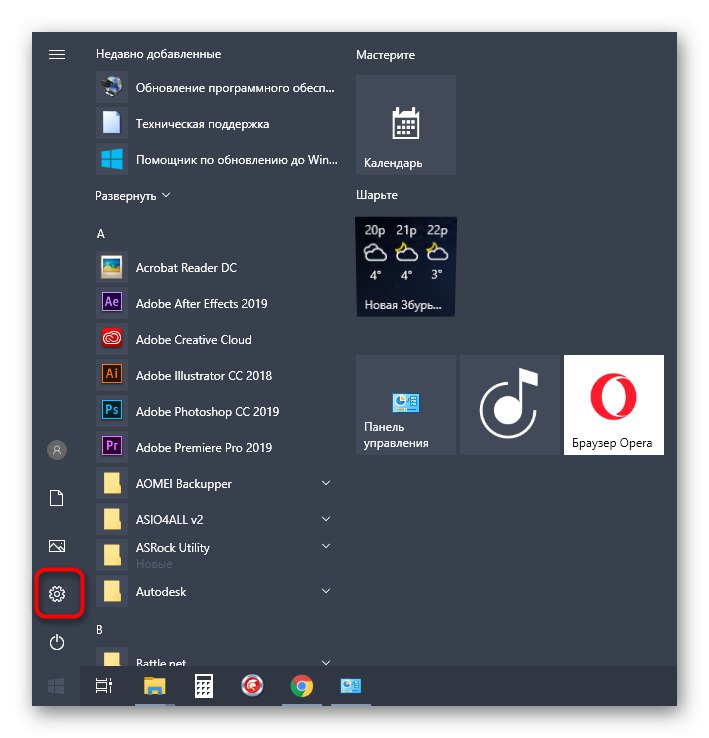This screenshot has width=709, height=738.
Task: Click the Мастерите tile group title
Action: point(385,55)
